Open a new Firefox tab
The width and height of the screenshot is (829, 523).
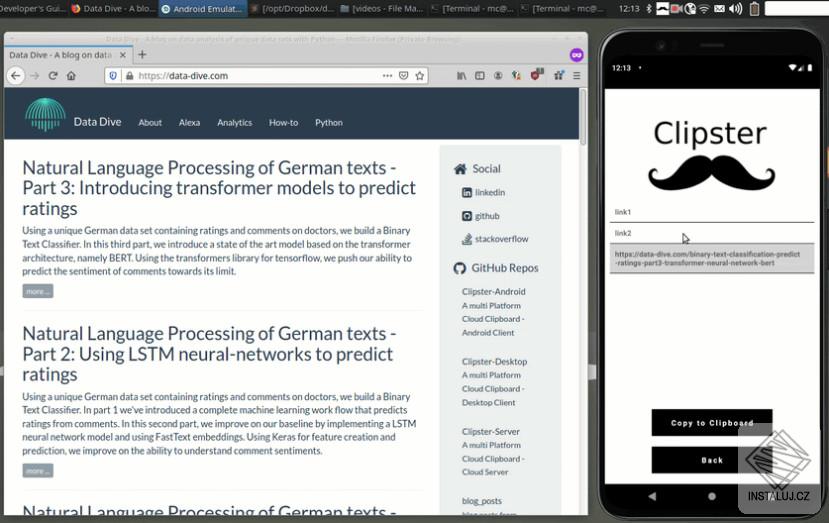(x=142, y=54)
